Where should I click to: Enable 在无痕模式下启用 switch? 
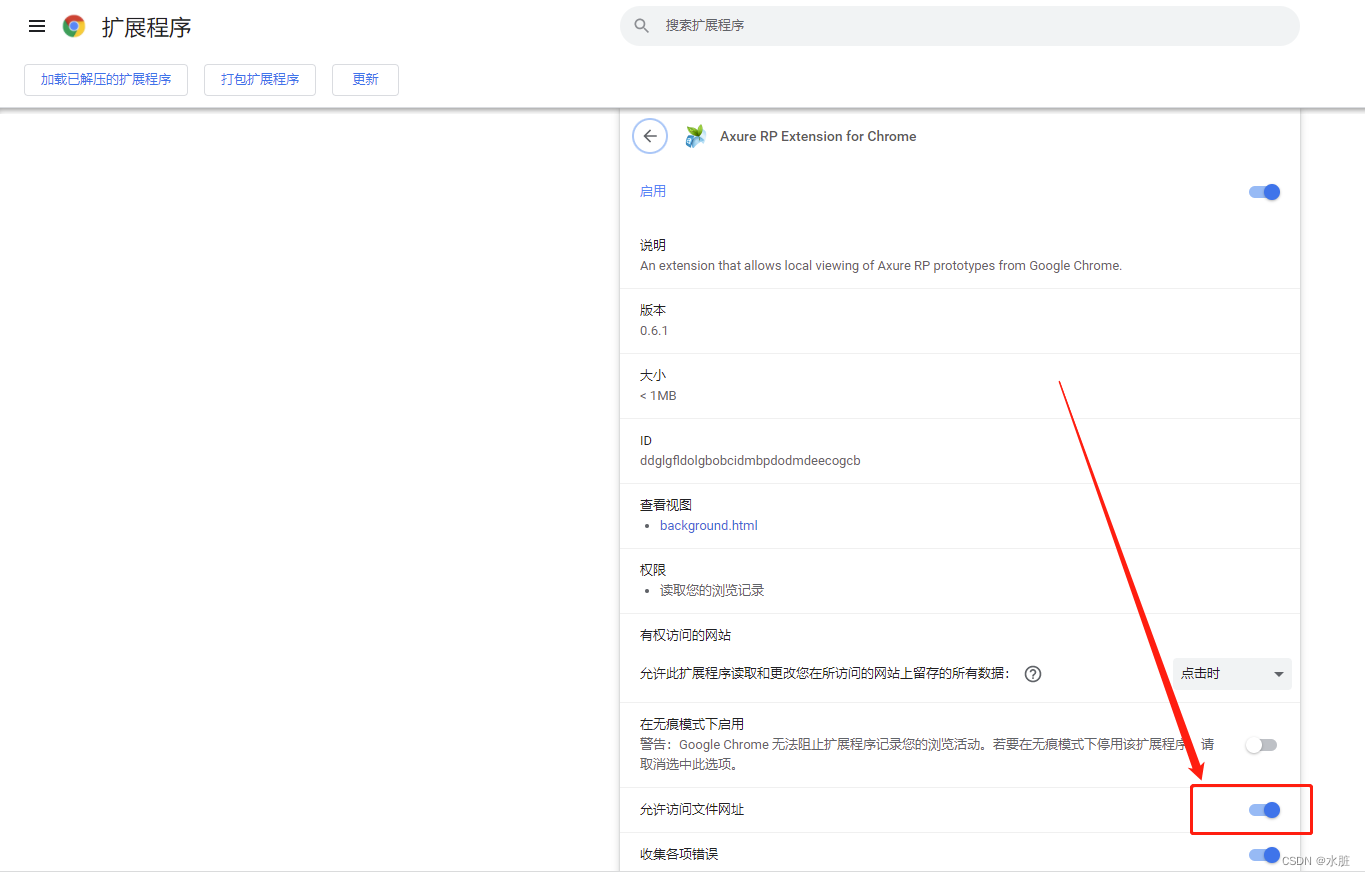pos(1261,745)
